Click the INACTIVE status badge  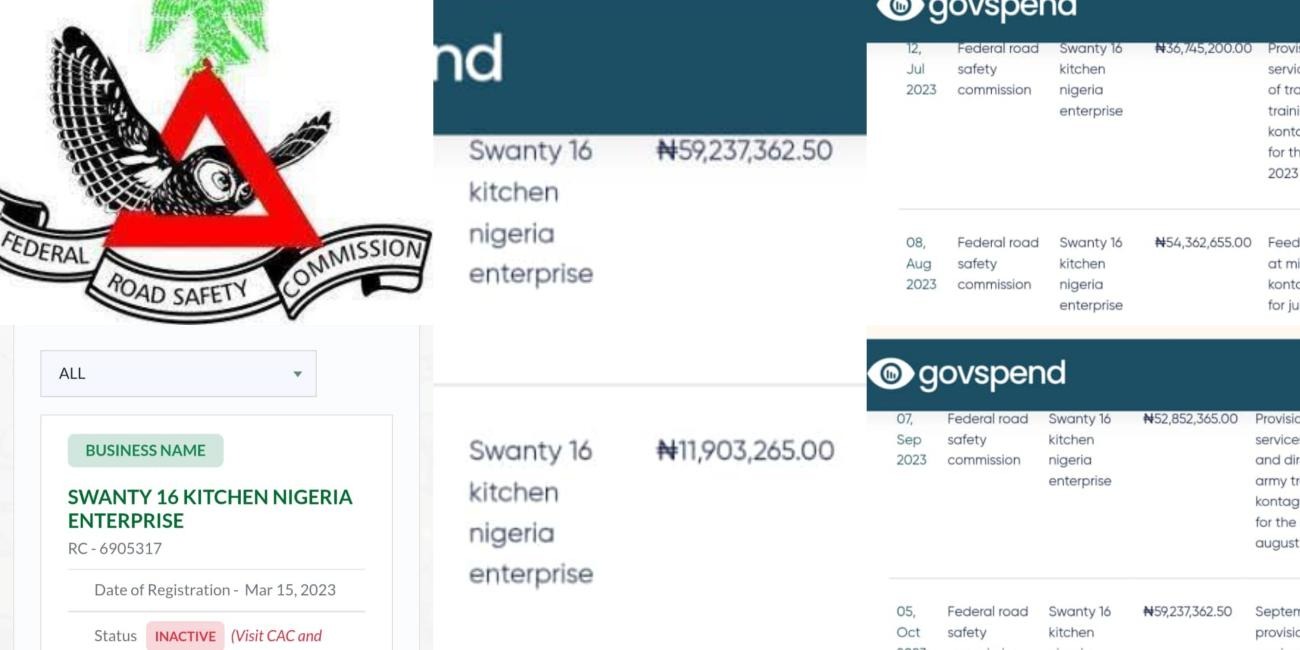coord(185,636)
